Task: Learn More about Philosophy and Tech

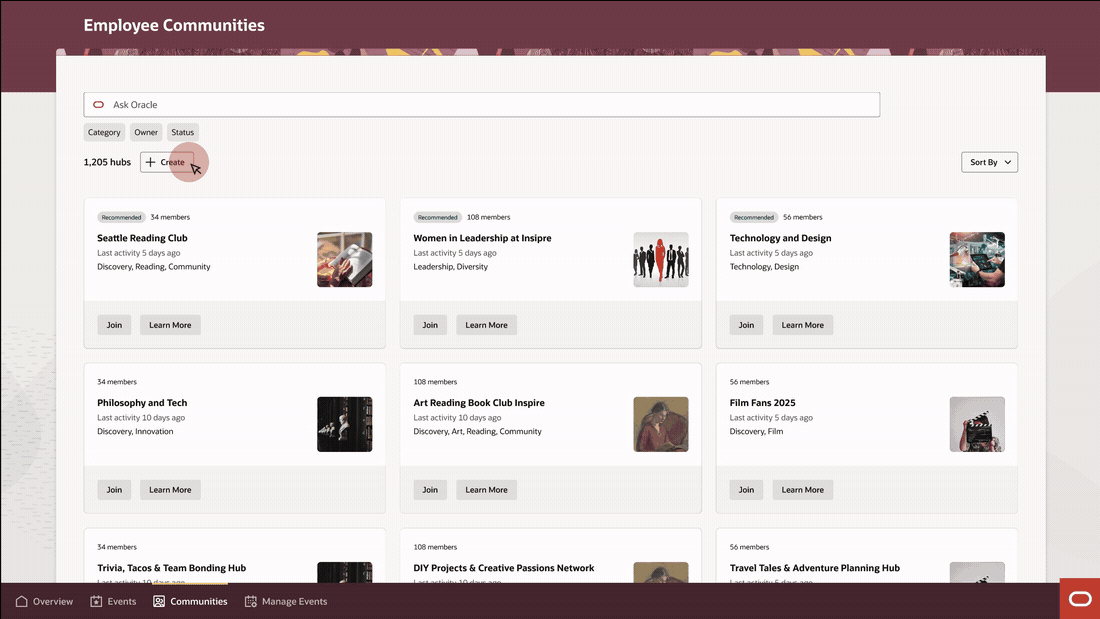Action: pyautogui.click(x=170, y=490)
